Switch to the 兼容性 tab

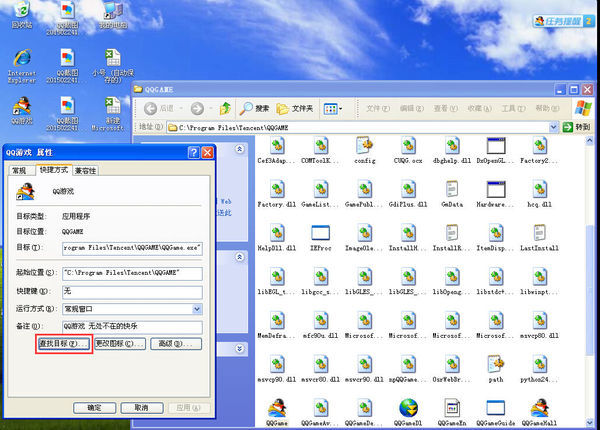tap(85, 171)
